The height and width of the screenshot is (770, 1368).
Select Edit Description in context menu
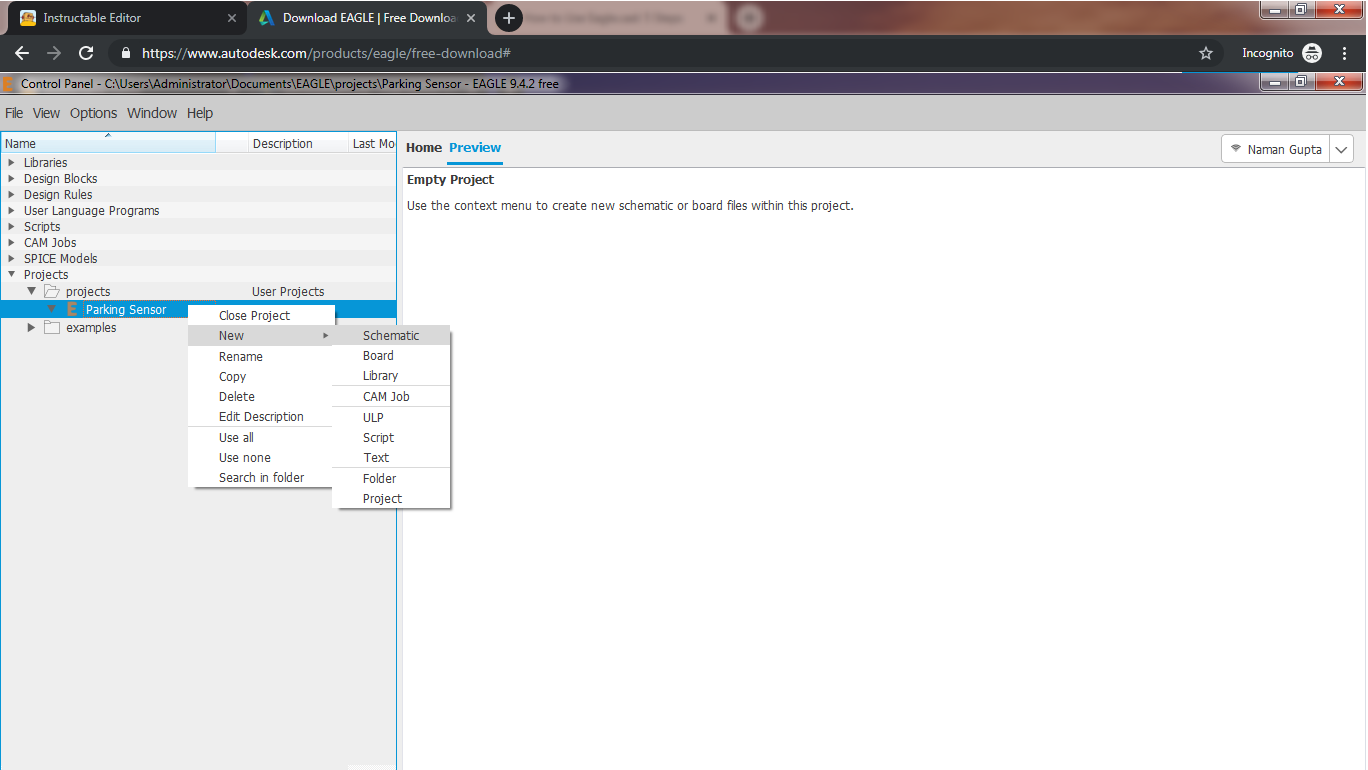(x=261, y=417)
